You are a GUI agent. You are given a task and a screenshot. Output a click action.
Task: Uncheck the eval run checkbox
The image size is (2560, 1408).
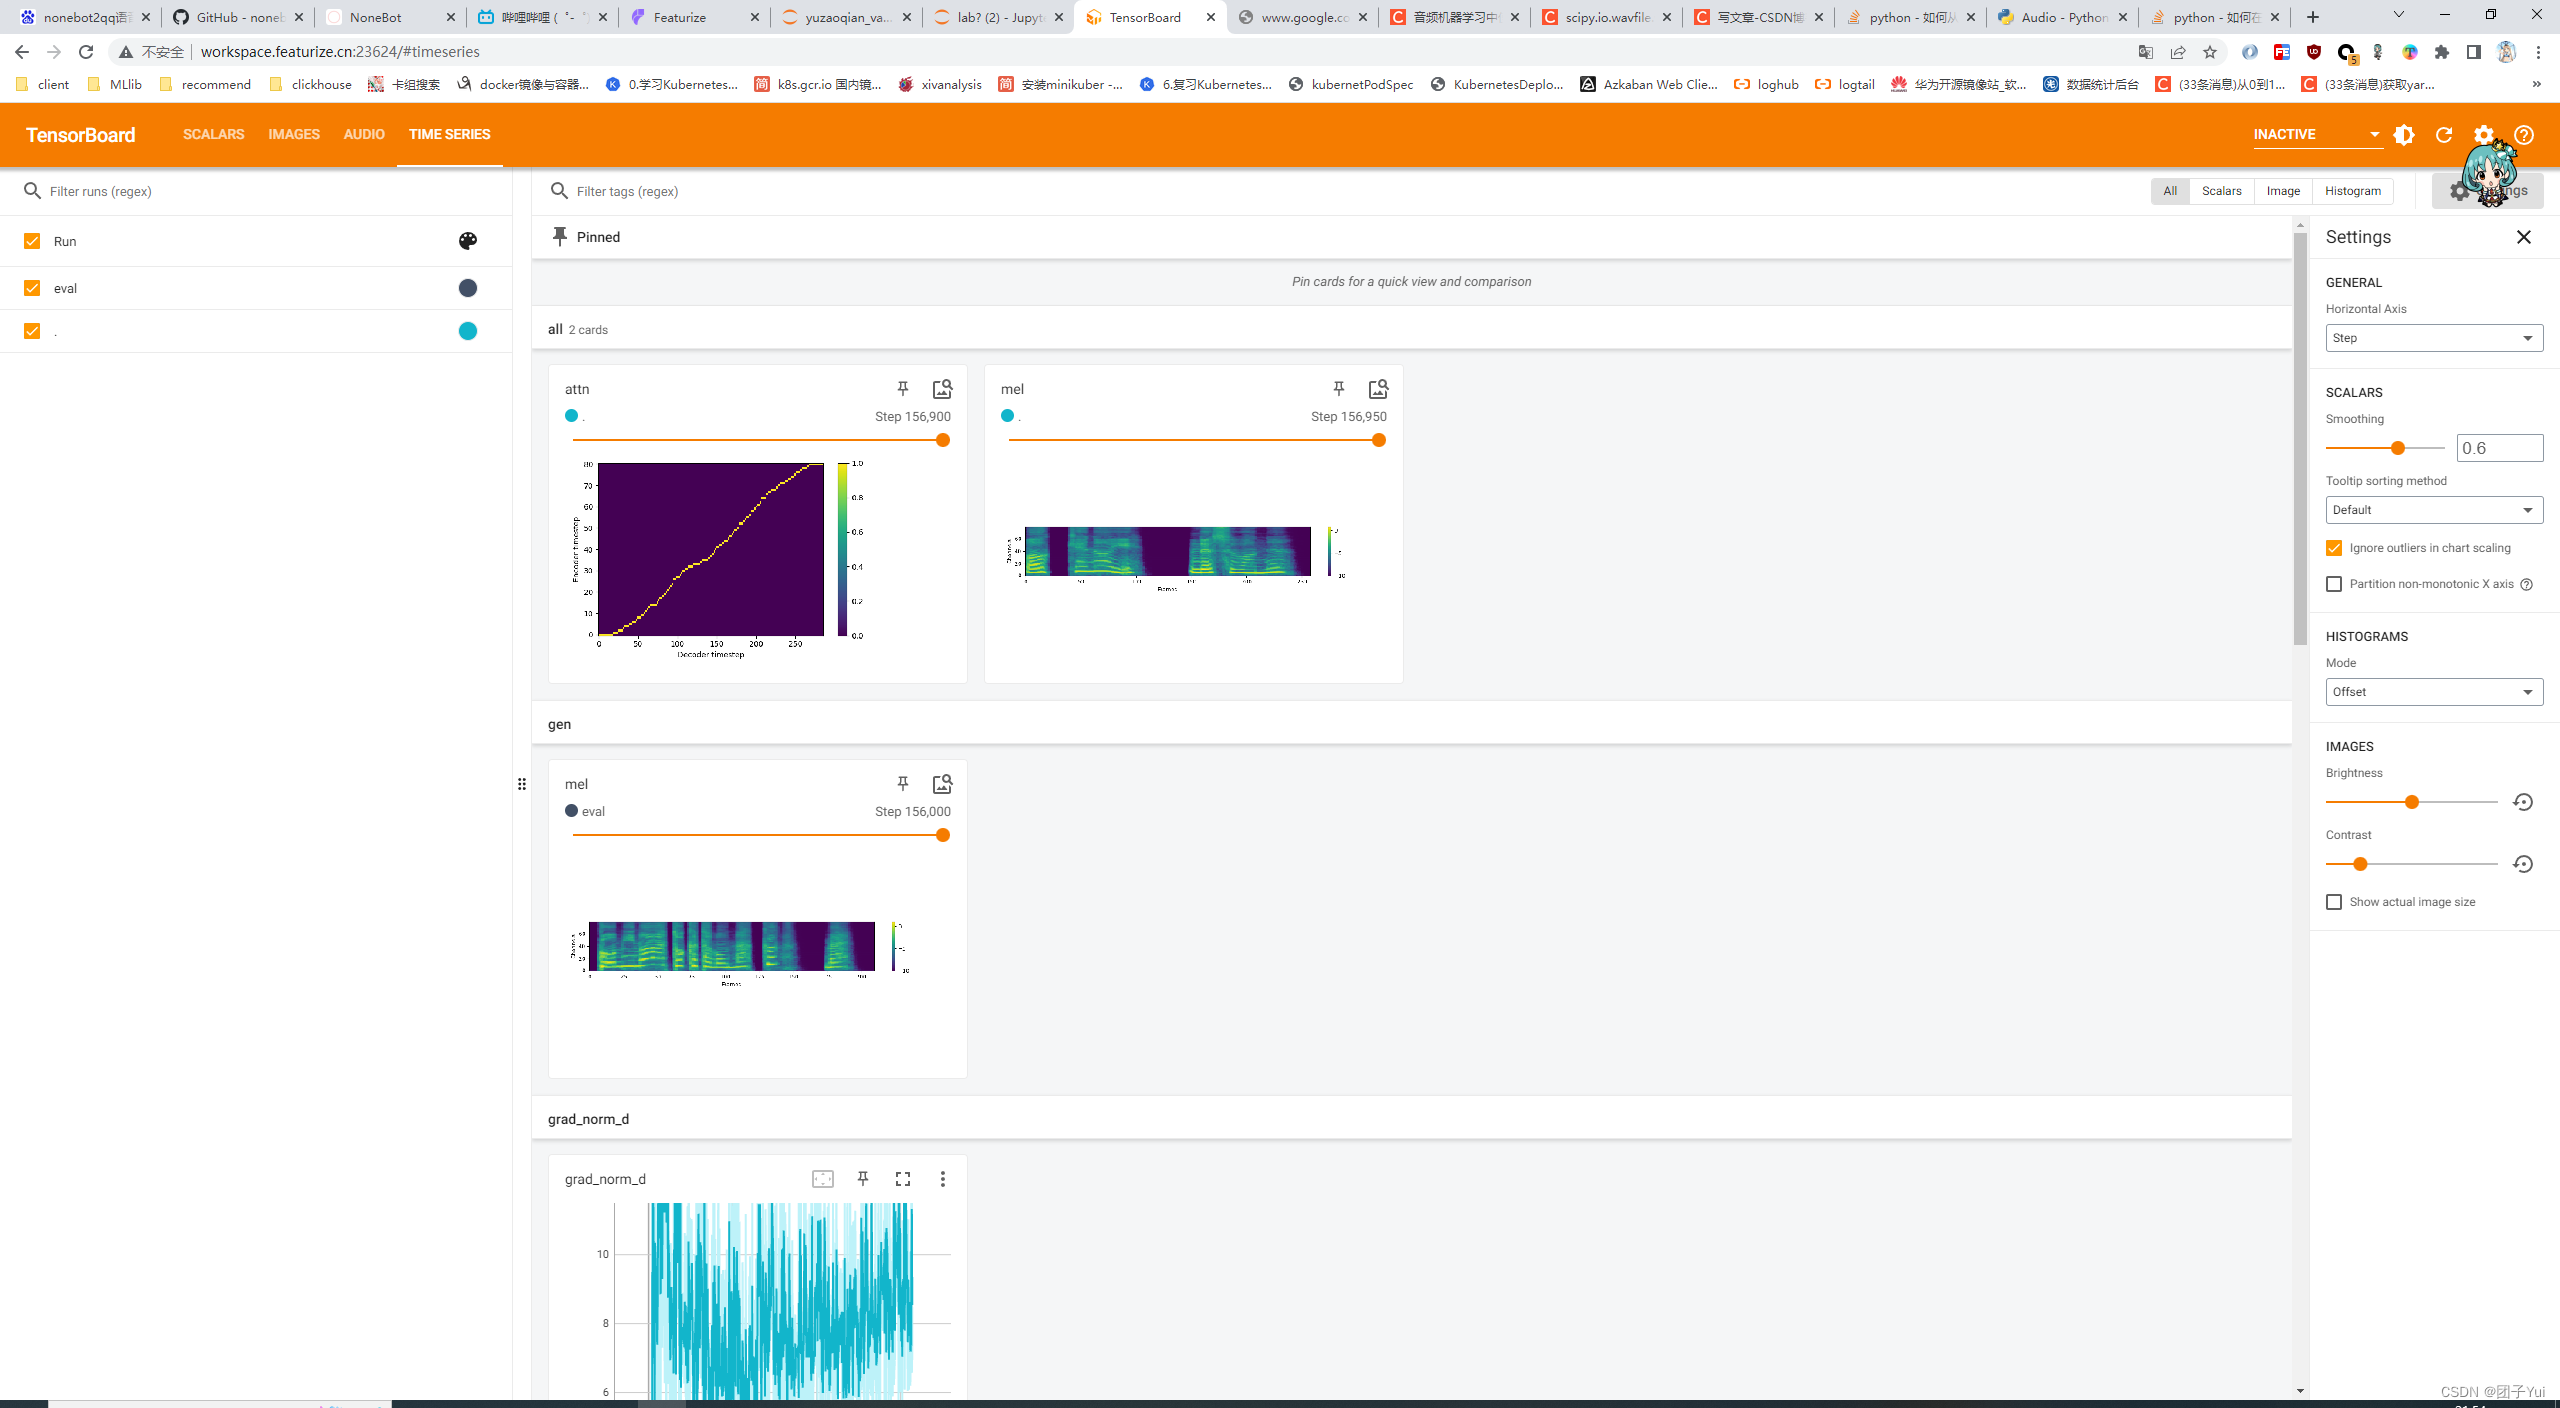[32, 288]
